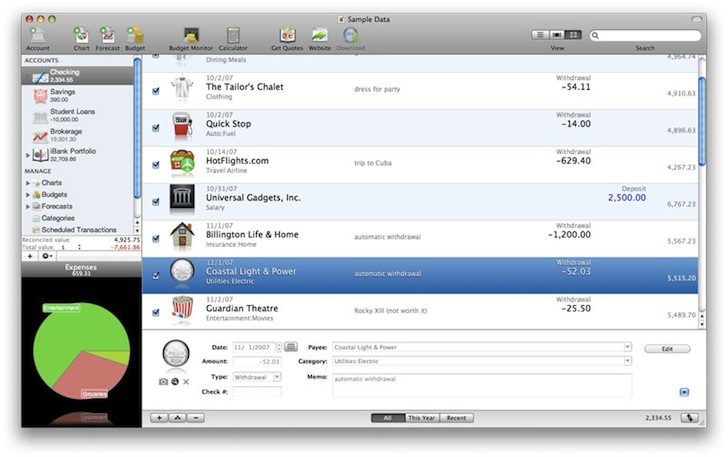Screen dimensions: 728x457
Task: Select the Savings account
Action: [78, 95]
